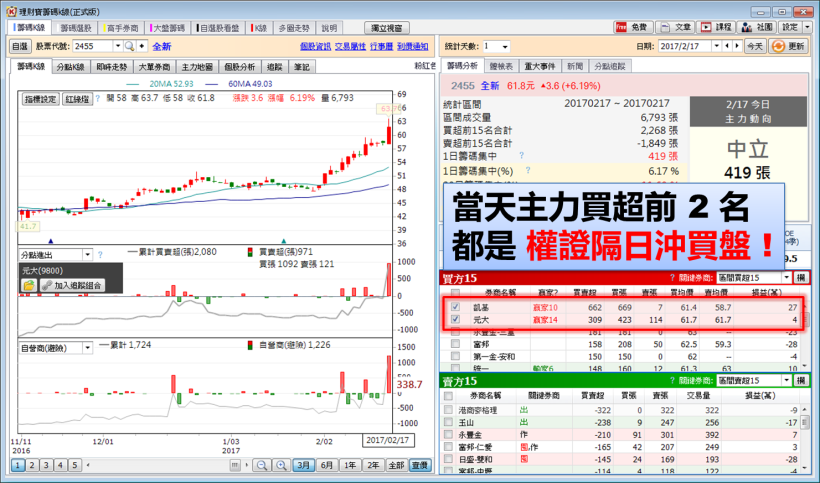Click the magnifier icon beside stock code
The width and height of the screenshot is (820, 483).
[129, 47]
